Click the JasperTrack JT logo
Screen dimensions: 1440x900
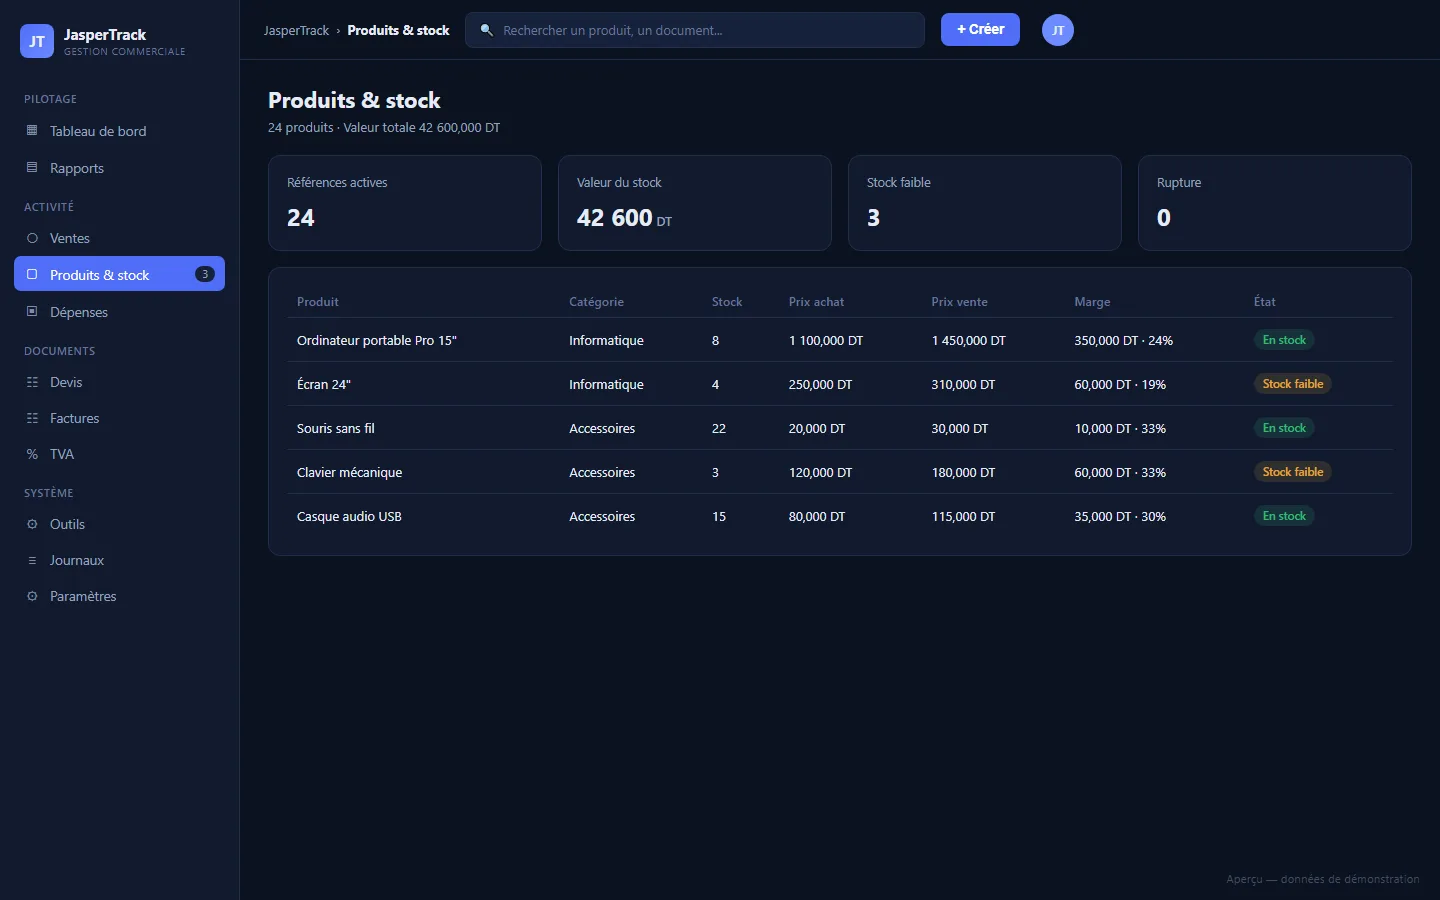pos(37,41)
